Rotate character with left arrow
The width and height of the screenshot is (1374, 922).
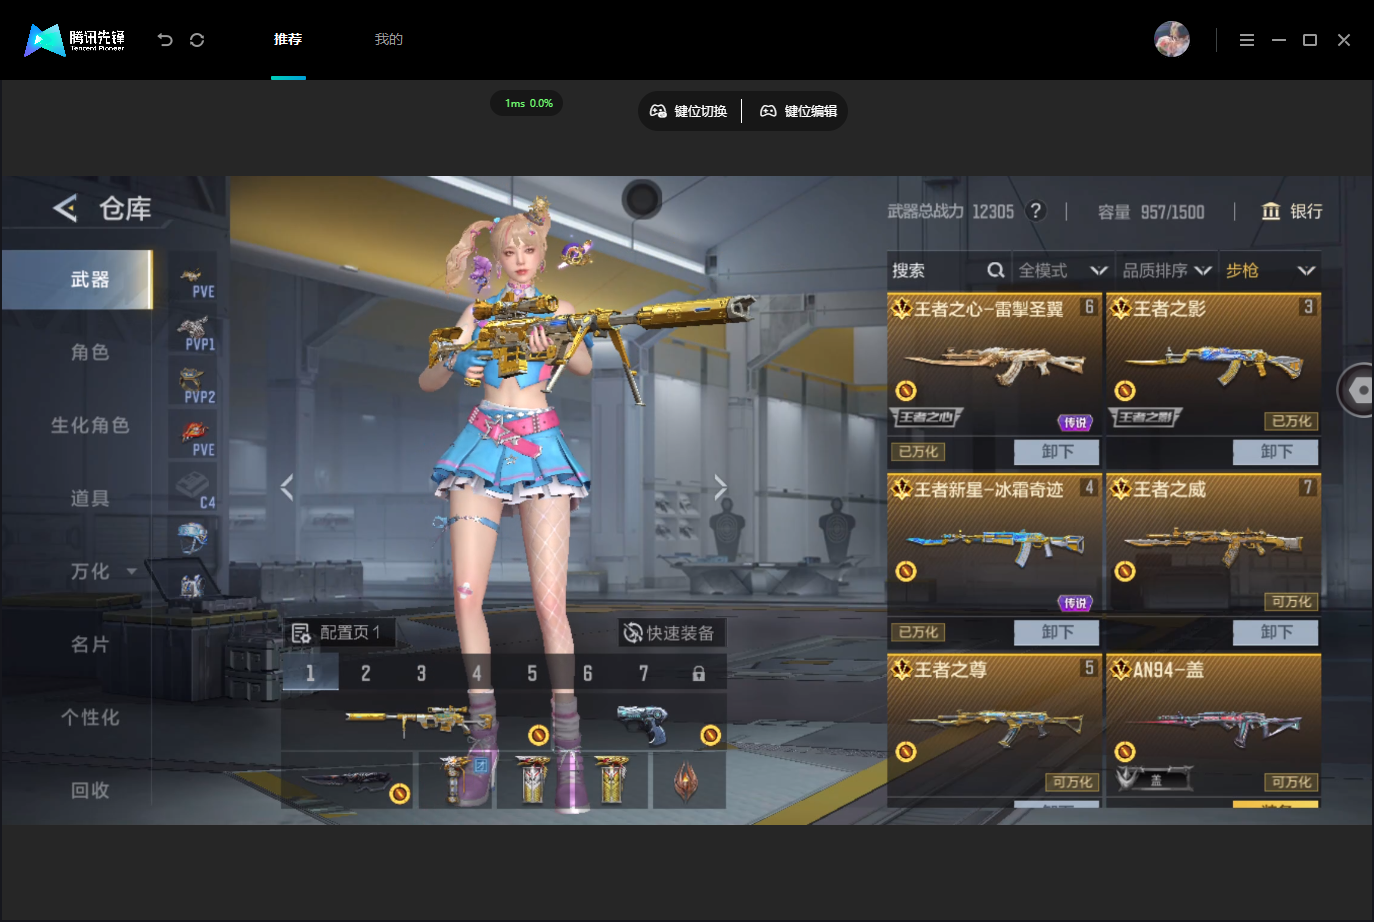(287, 487)
